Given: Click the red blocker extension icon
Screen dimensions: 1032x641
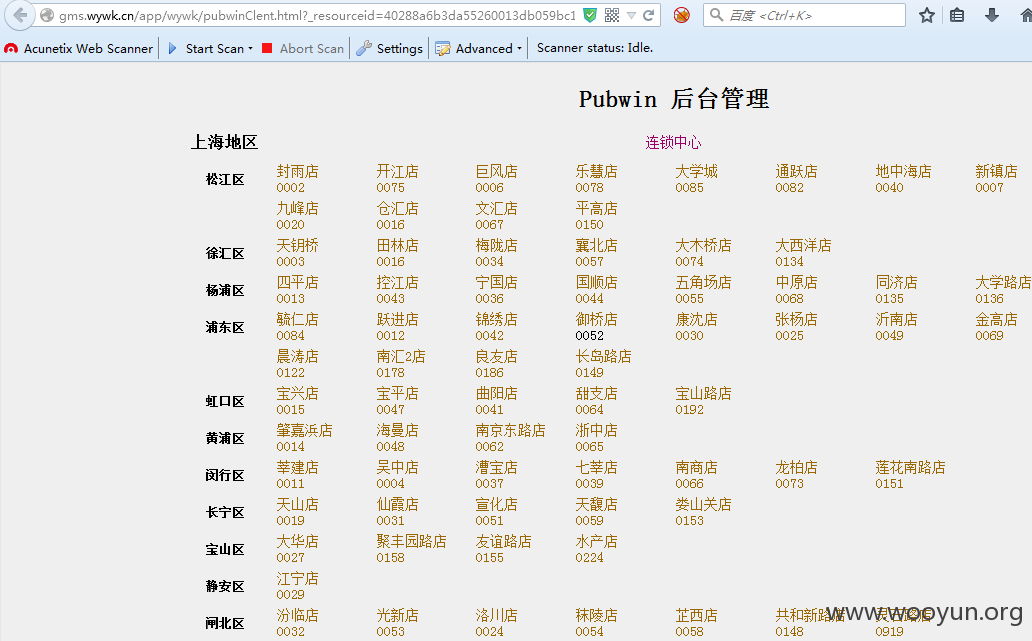Looking at the screenshot, I should (682, 15).
